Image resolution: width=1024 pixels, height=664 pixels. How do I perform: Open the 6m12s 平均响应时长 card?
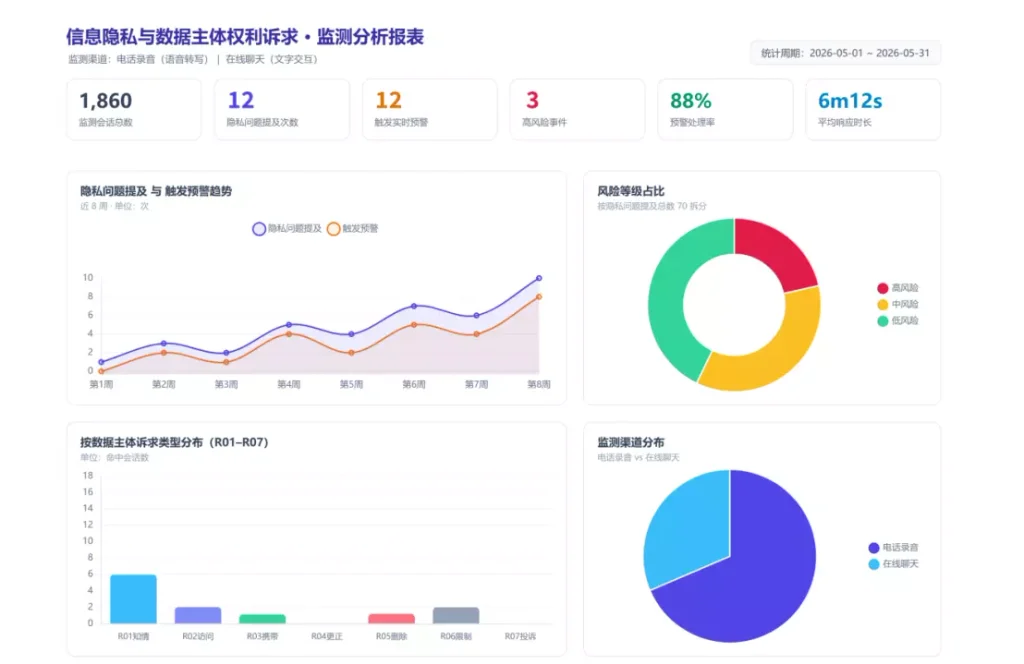point(873,110)
